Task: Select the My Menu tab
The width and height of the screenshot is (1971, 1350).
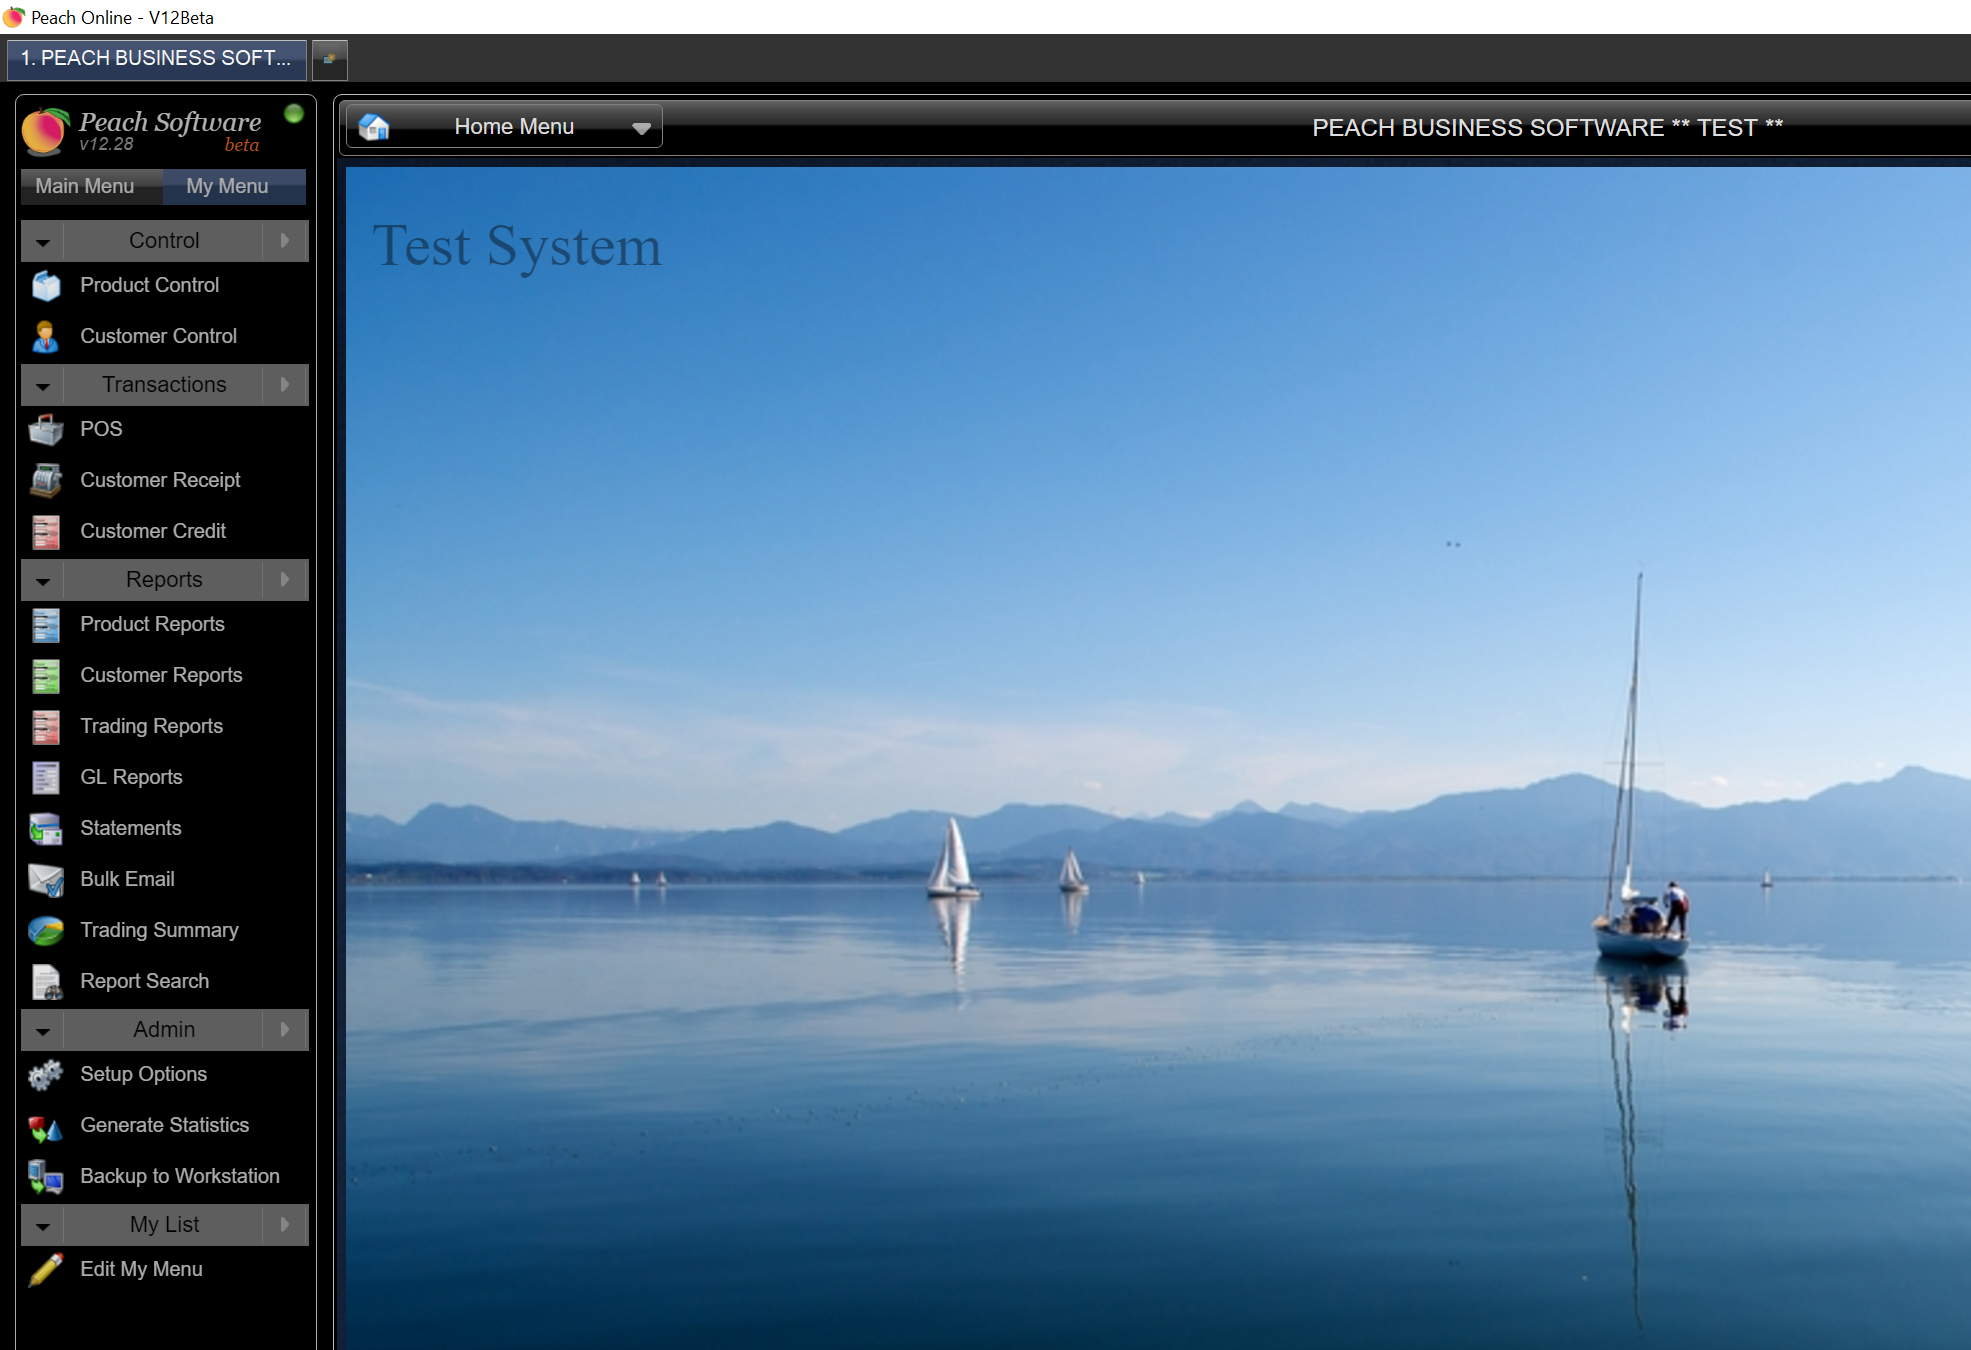Action: 227,186
